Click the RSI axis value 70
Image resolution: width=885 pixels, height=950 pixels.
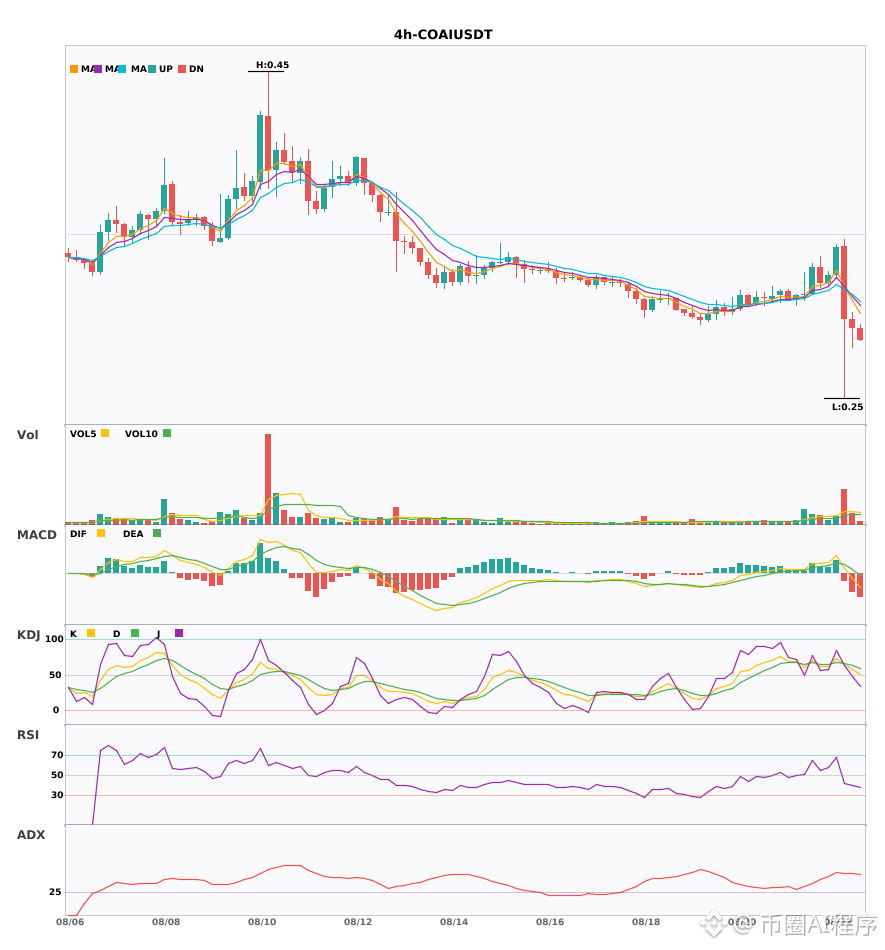pos(57,755)
